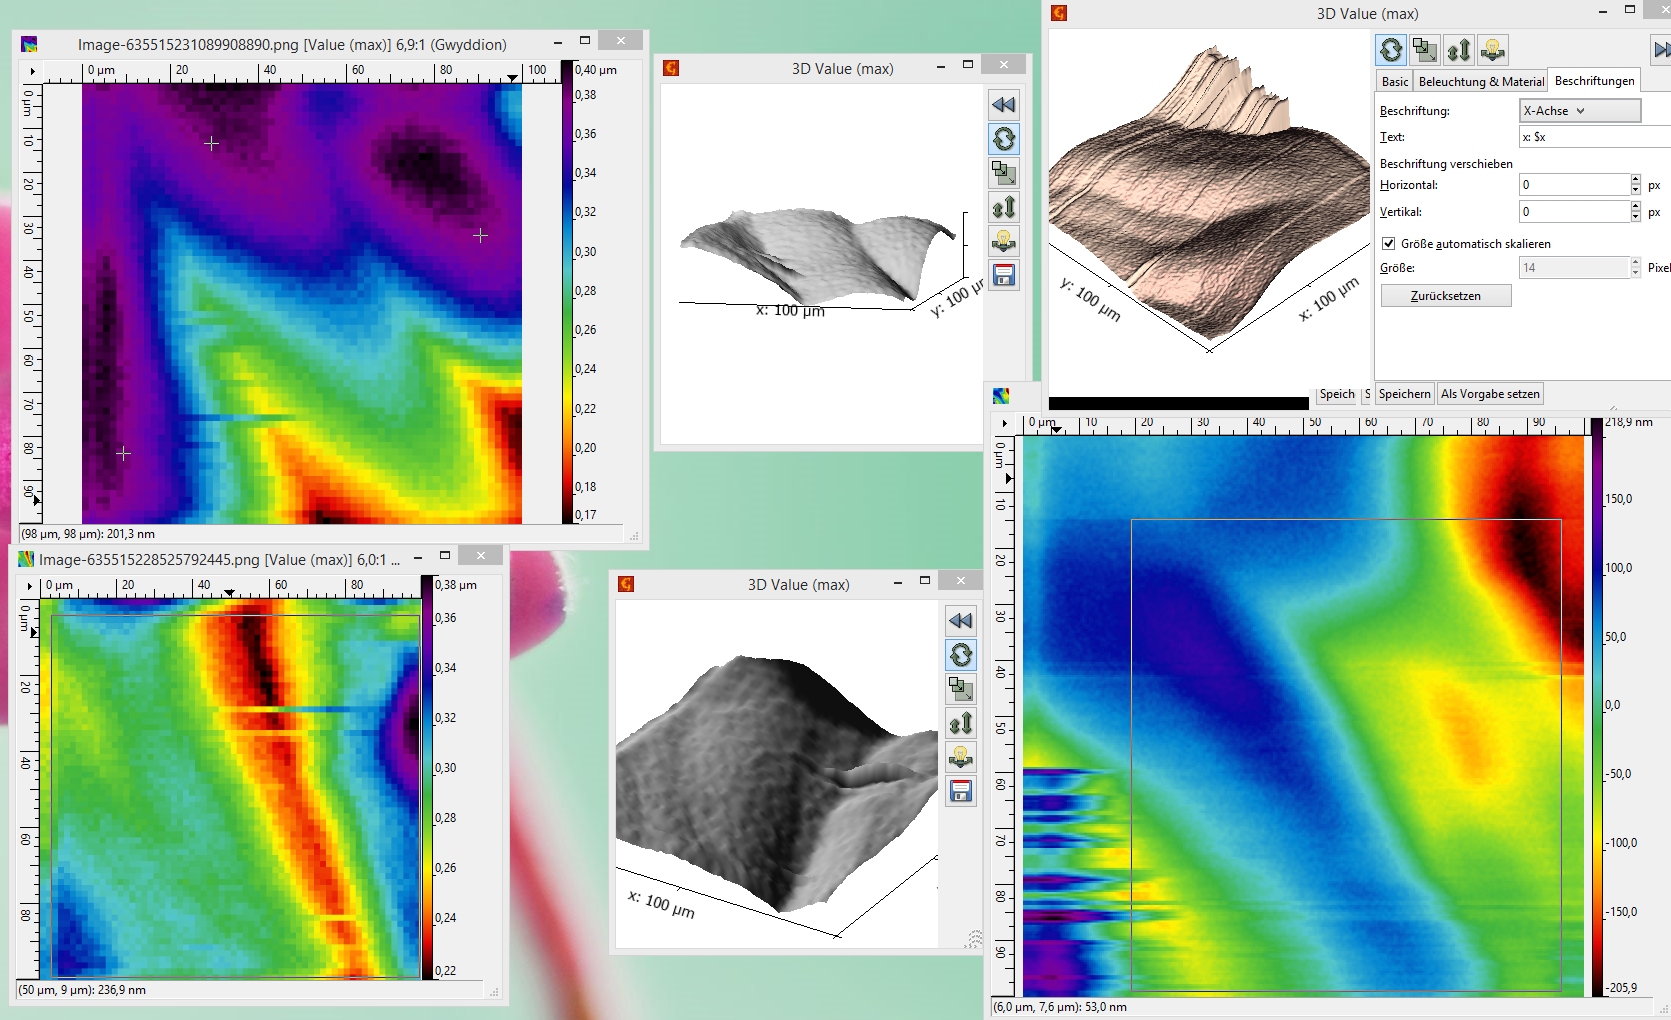1671x1020 pixels.
Task: Click the 218,9 nm color scale bar
Action: click(1597, 706)
